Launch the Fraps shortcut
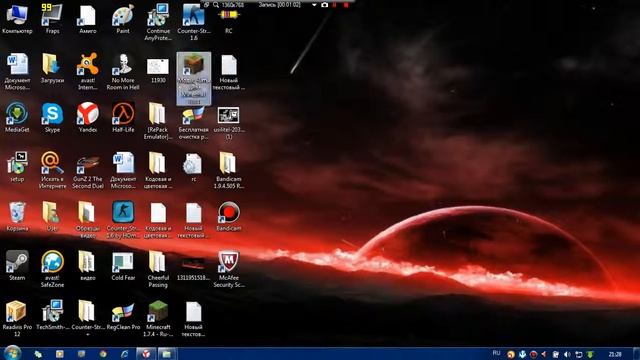The height and width of the screenshot is (360, 640). click(x=52, y=18)
